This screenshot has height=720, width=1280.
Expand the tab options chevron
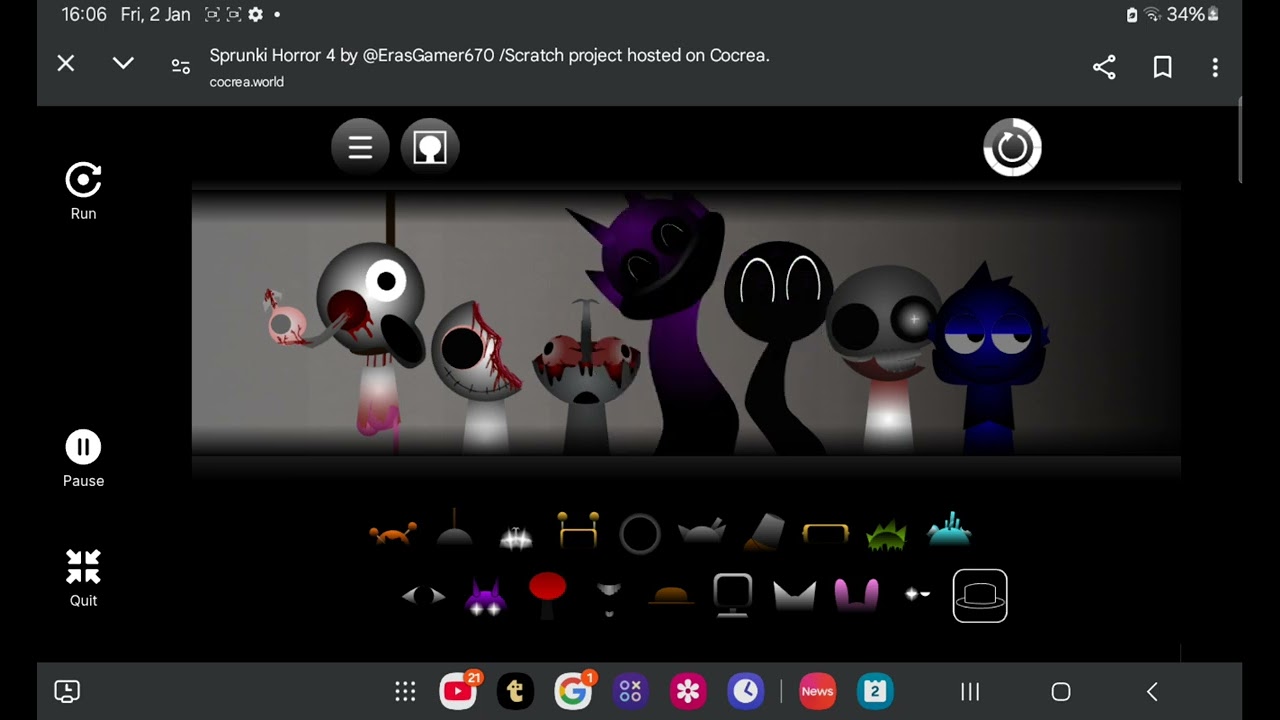point(123,64)
